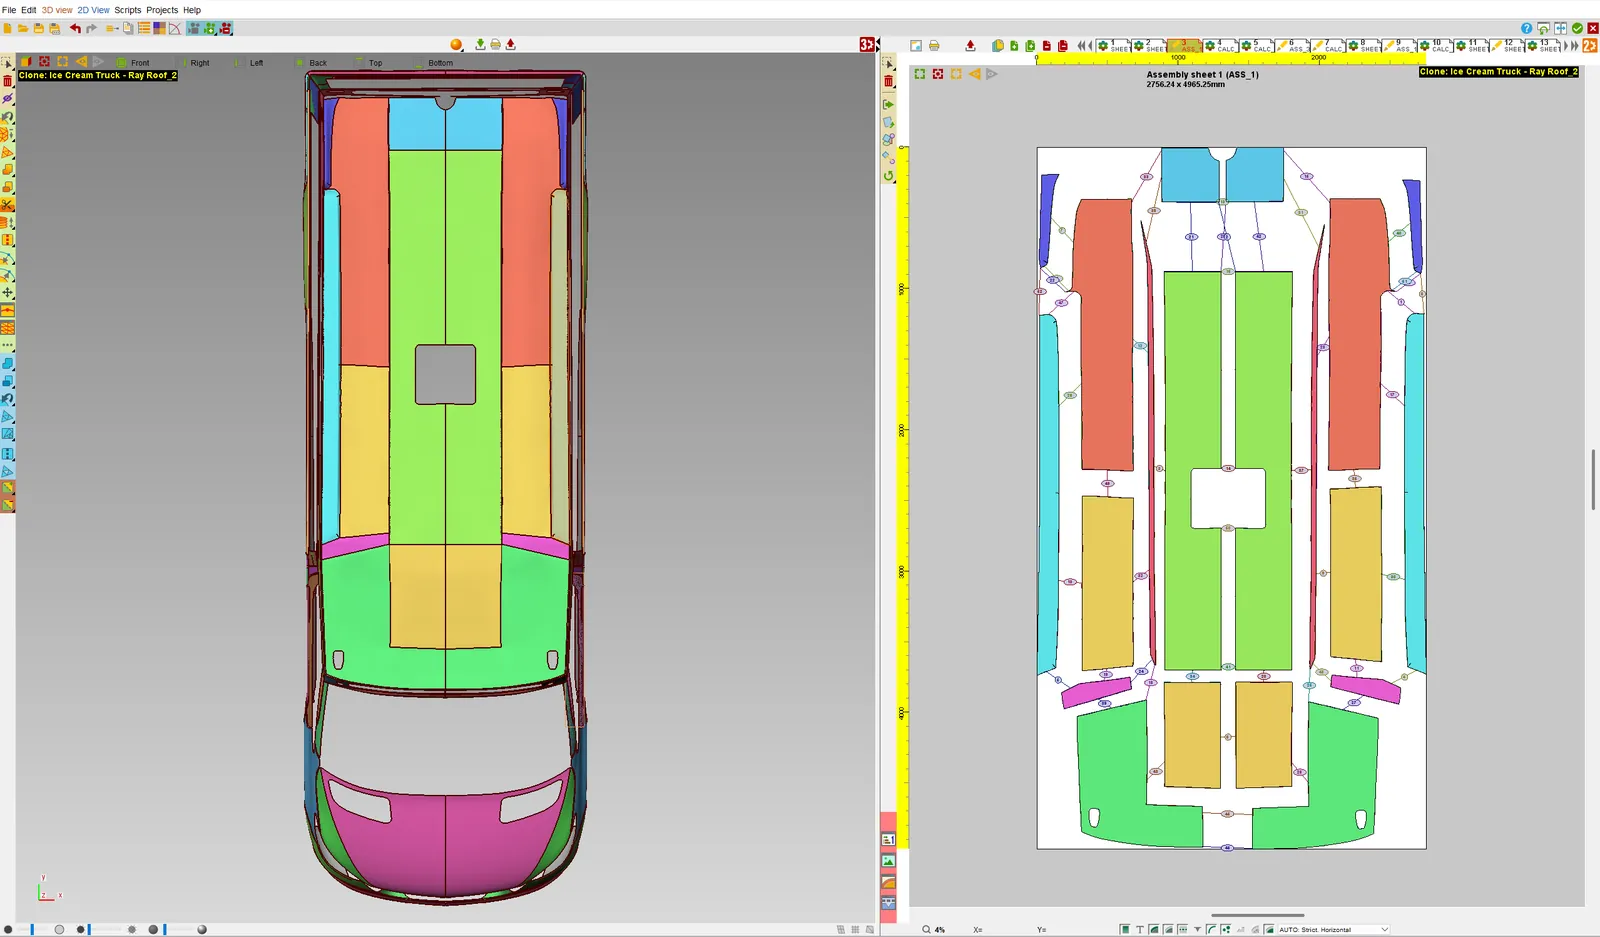Click the green zoom-fit icon in 2D pane
This screenshot has width=1600, height=937.
[x=920, y=74]
